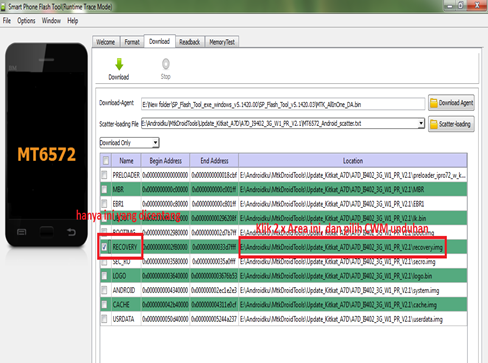Open the File menu

[7, 21]
